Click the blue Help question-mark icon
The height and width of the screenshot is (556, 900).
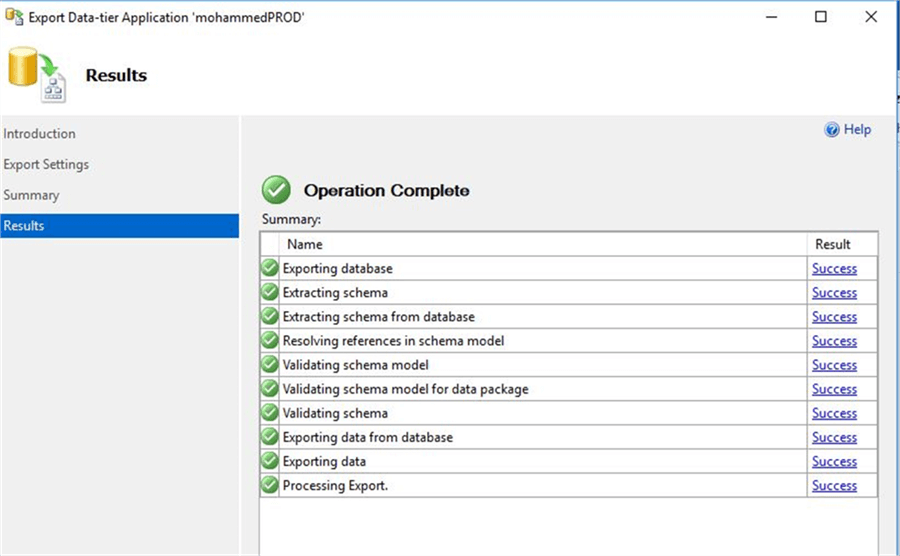pyautogui.click(x=832, y=130)
